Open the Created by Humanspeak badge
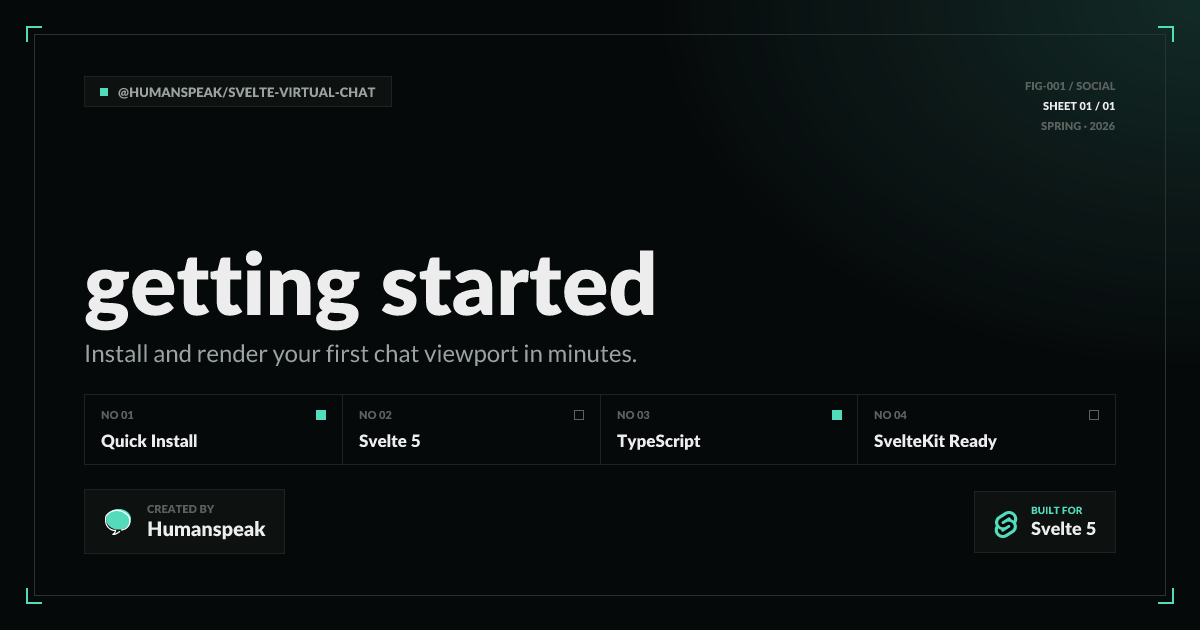This screenshot has width=1200, height=630. [185, 521]
